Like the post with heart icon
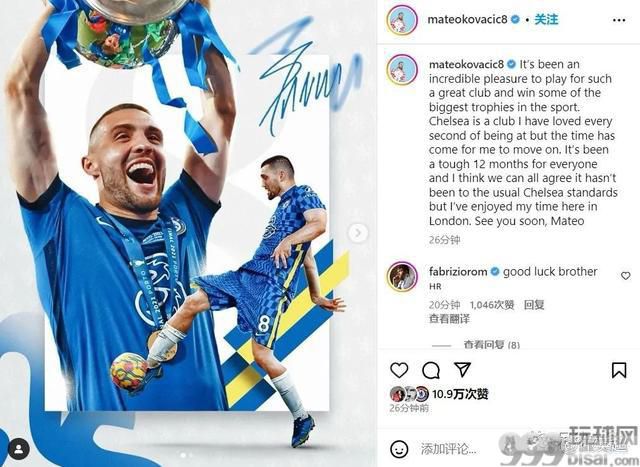This screenshot has width=640, height=467. pos(399,370)
